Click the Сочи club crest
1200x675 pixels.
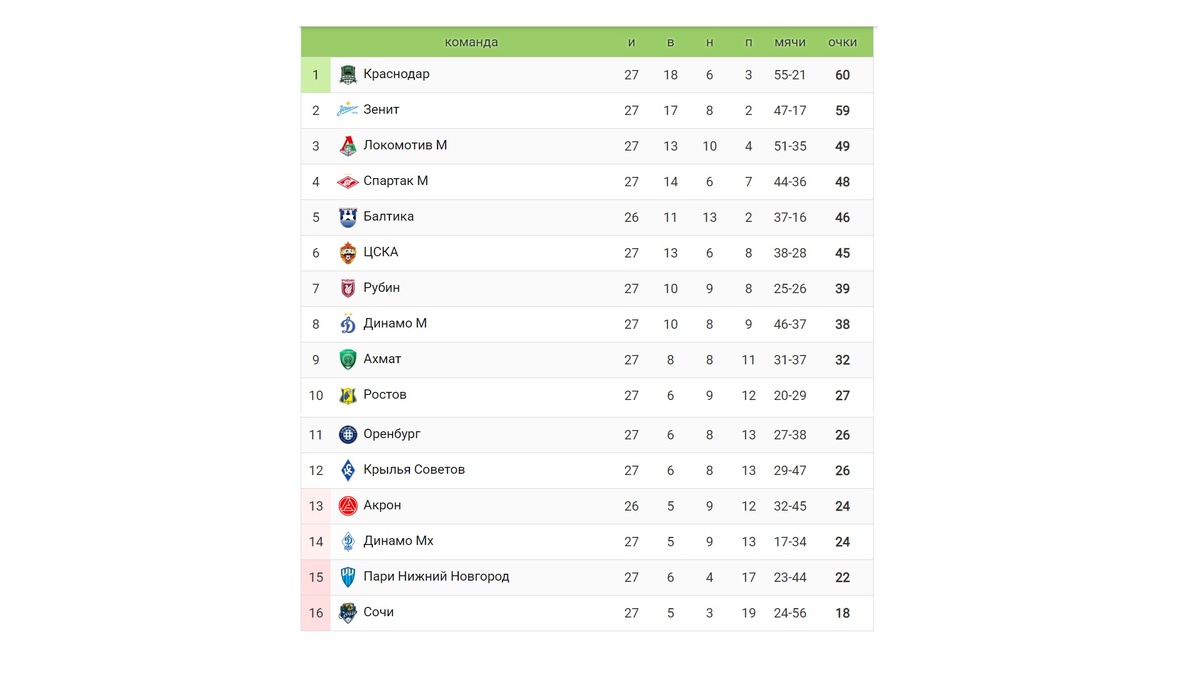click(x=347, y=613)
